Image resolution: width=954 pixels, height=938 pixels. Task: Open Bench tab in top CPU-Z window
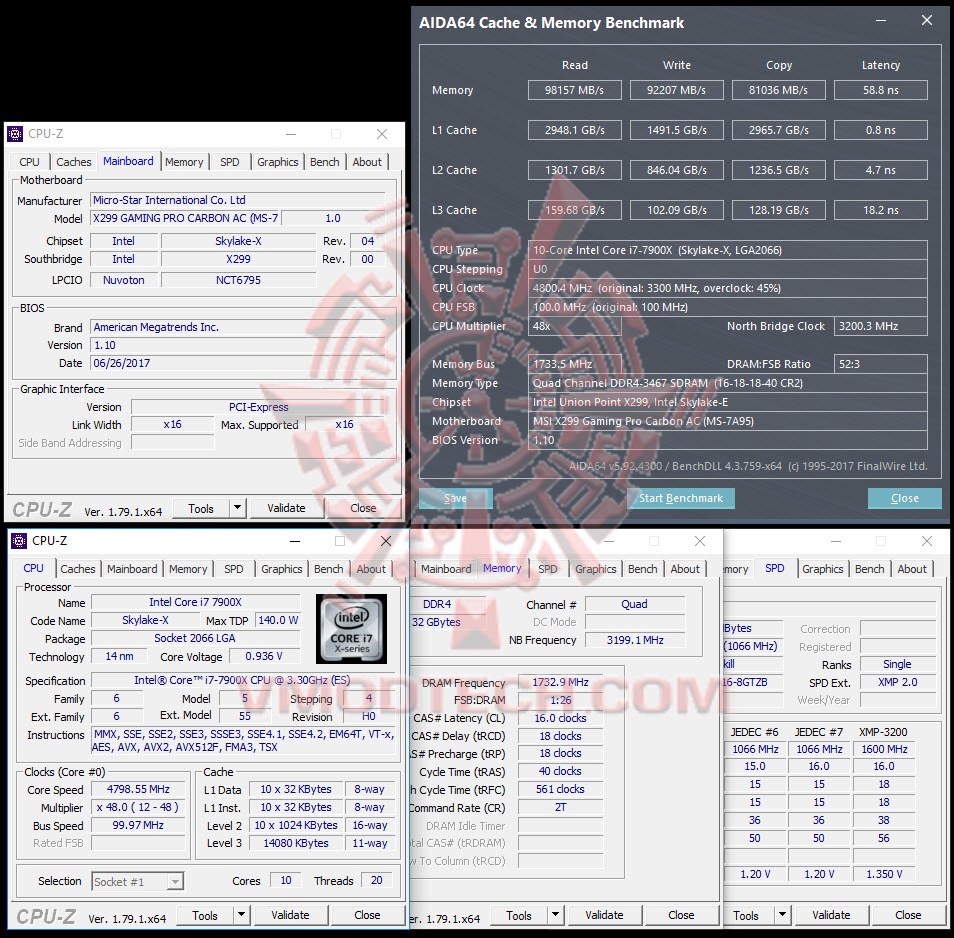click(x=324, y=162)
